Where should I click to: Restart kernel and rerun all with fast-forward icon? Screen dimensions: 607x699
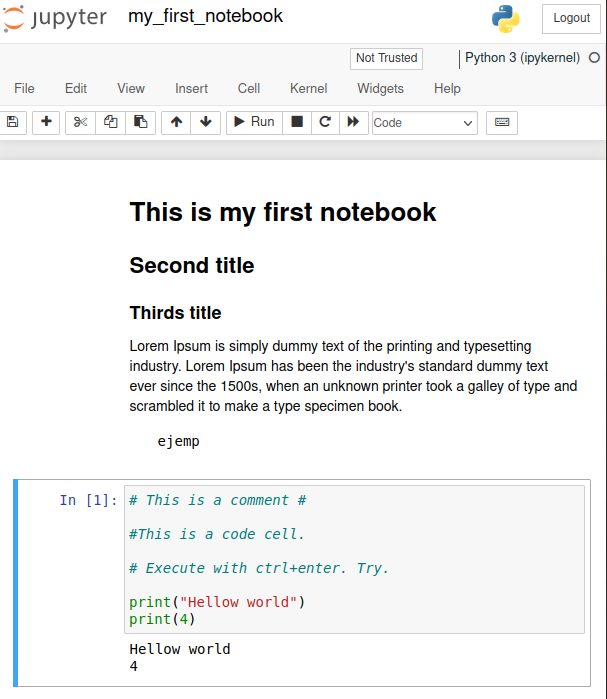[353, 122]
